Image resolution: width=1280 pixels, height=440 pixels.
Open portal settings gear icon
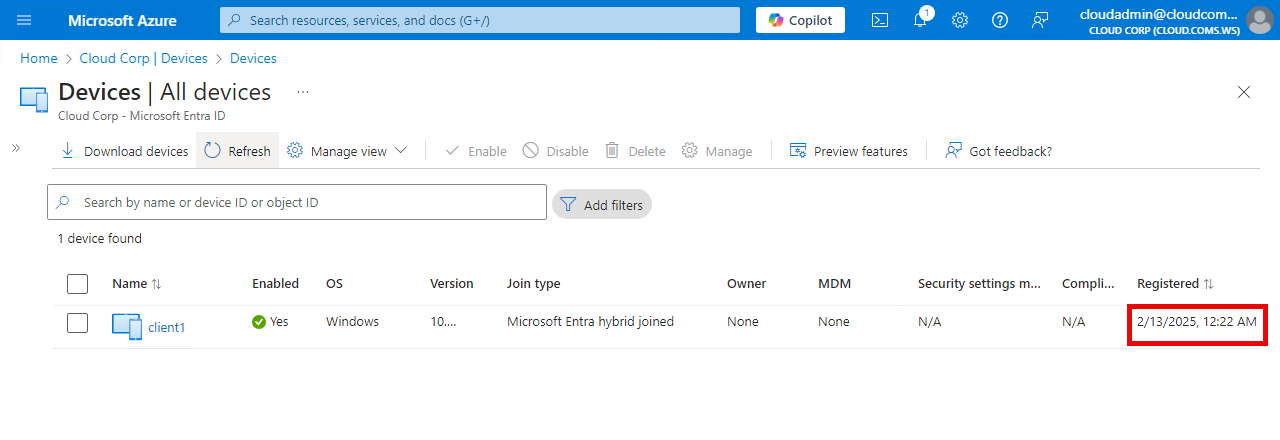960,20
